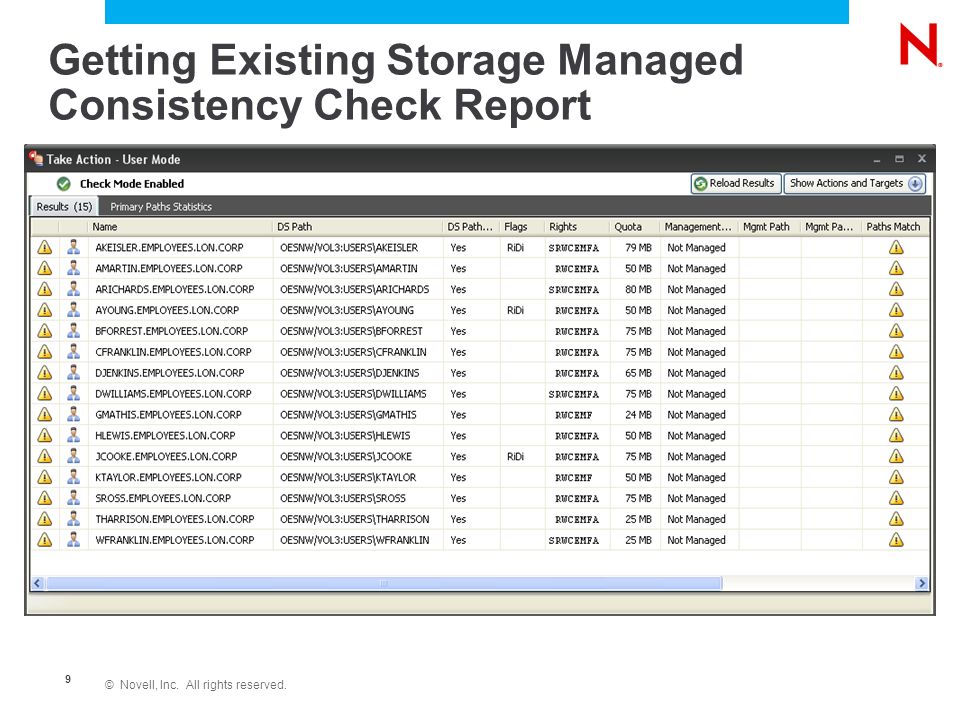The width and height of the screenshot is (960, 720).
Task: Click RiDi flag in the JCOOKE row
Action: (516, 456)
